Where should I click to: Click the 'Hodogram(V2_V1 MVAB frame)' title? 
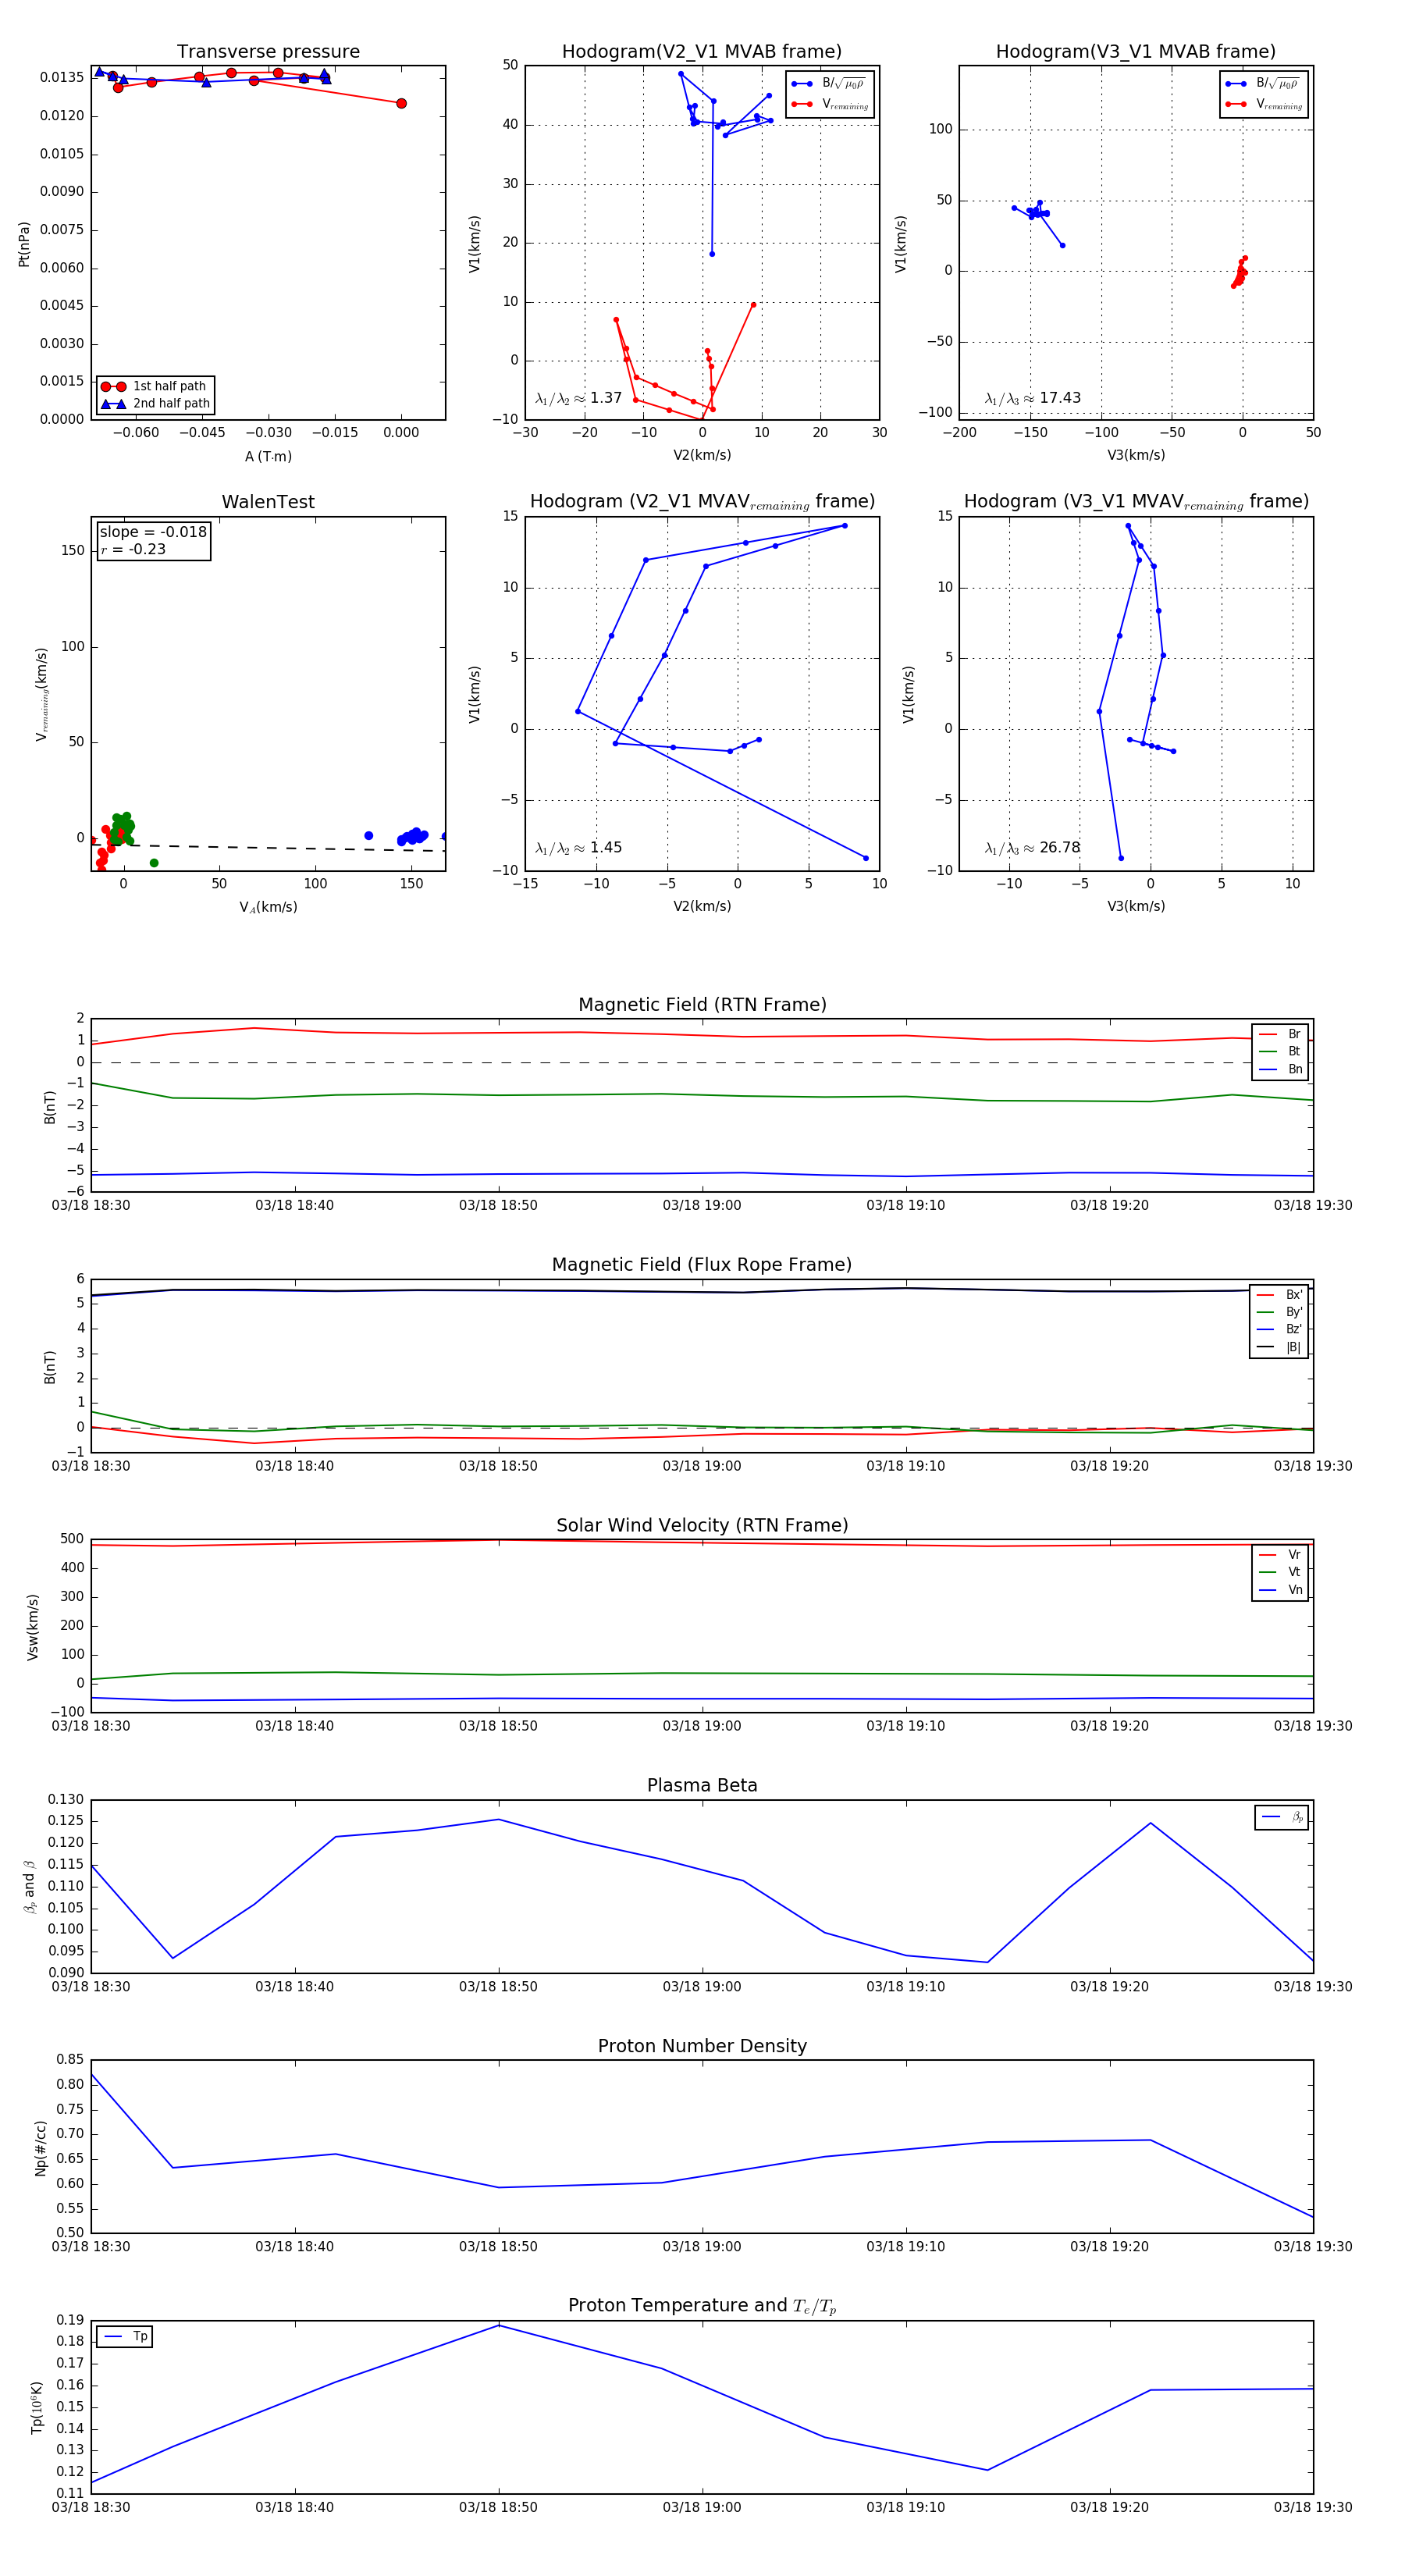point(702,52)
